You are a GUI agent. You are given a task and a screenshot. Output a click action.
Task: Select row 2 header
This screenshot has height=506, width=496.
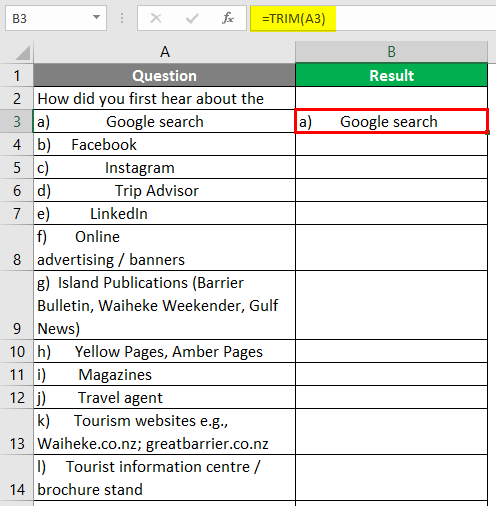coord(17,98)
